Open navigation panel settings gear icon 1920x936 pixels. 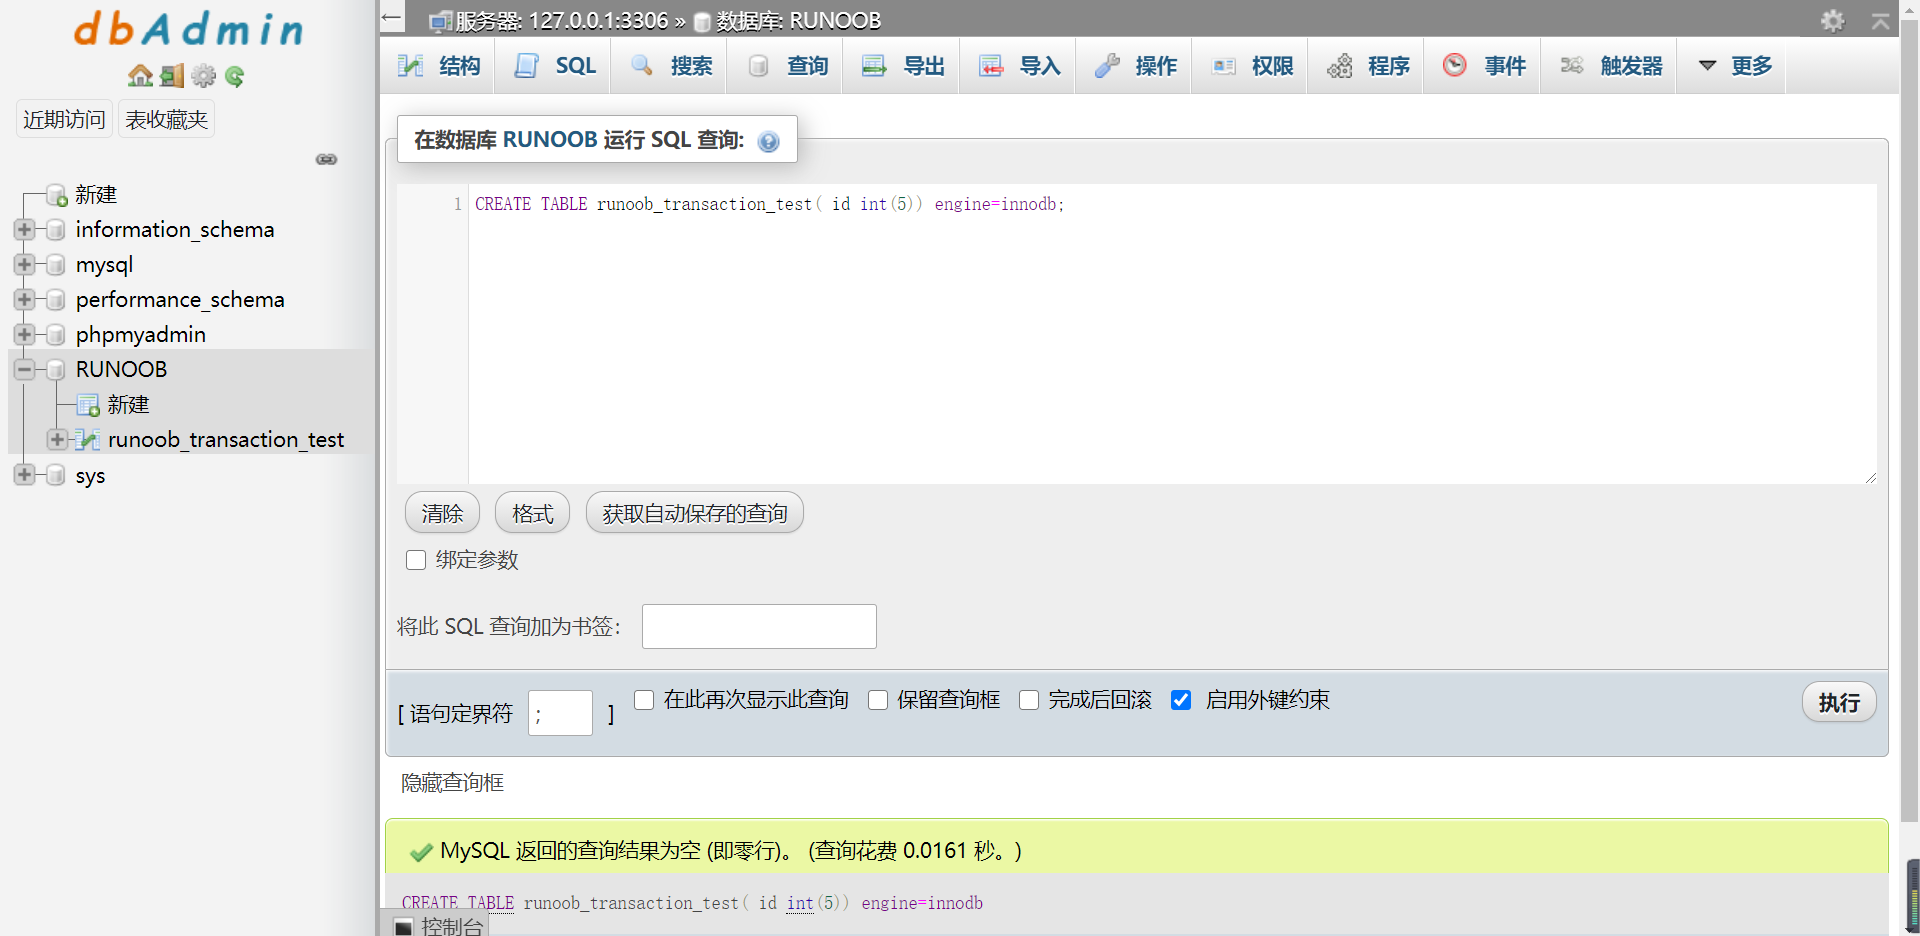(x=204, y=76)
